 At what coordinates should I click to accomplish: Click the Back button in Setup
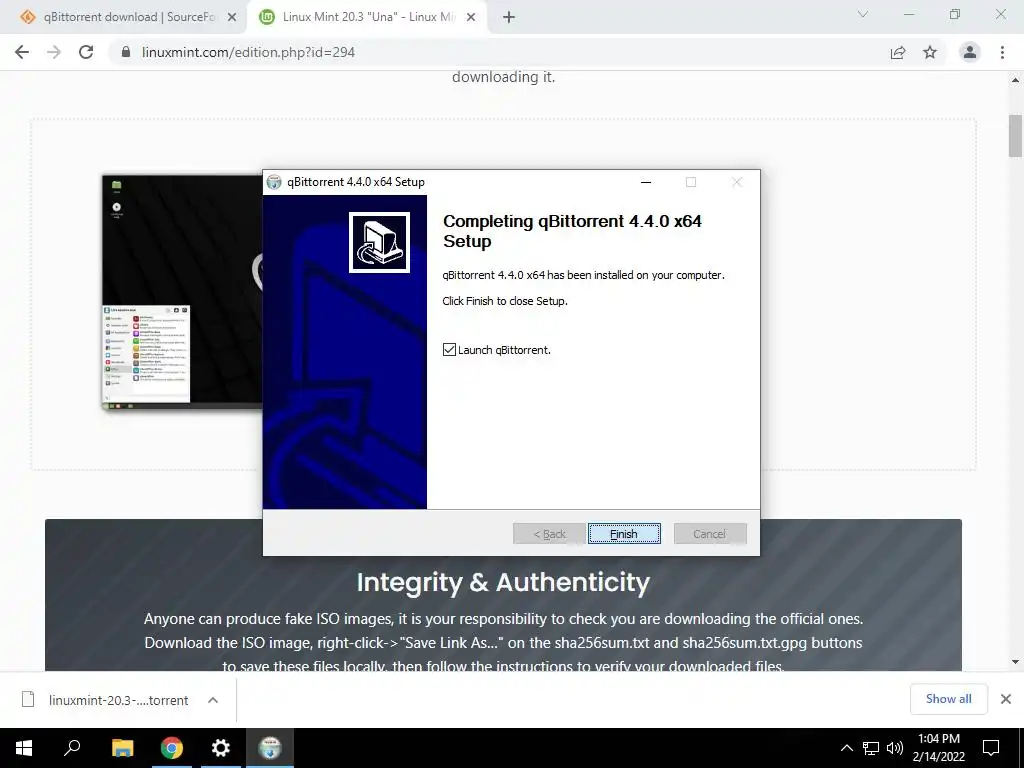pyautogui.click(x=549, y=534)
